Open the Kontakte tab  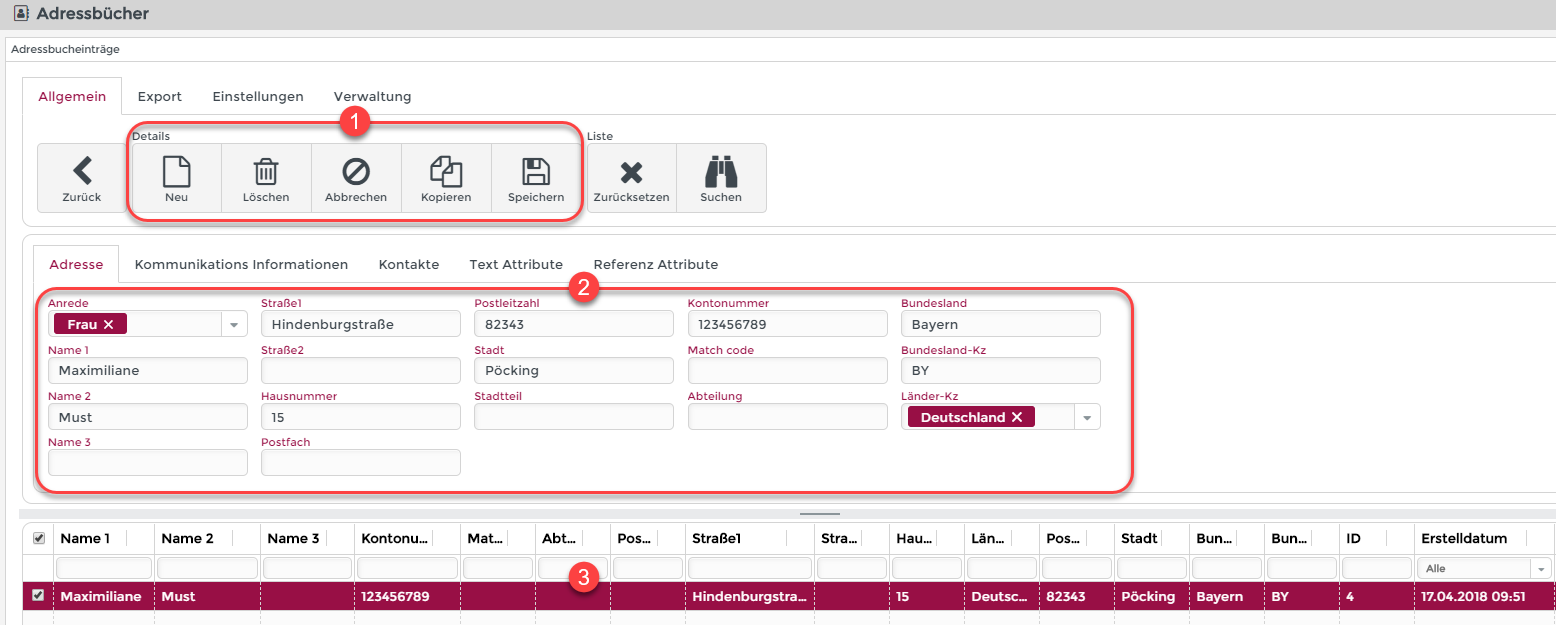click(x=409, y=265)
